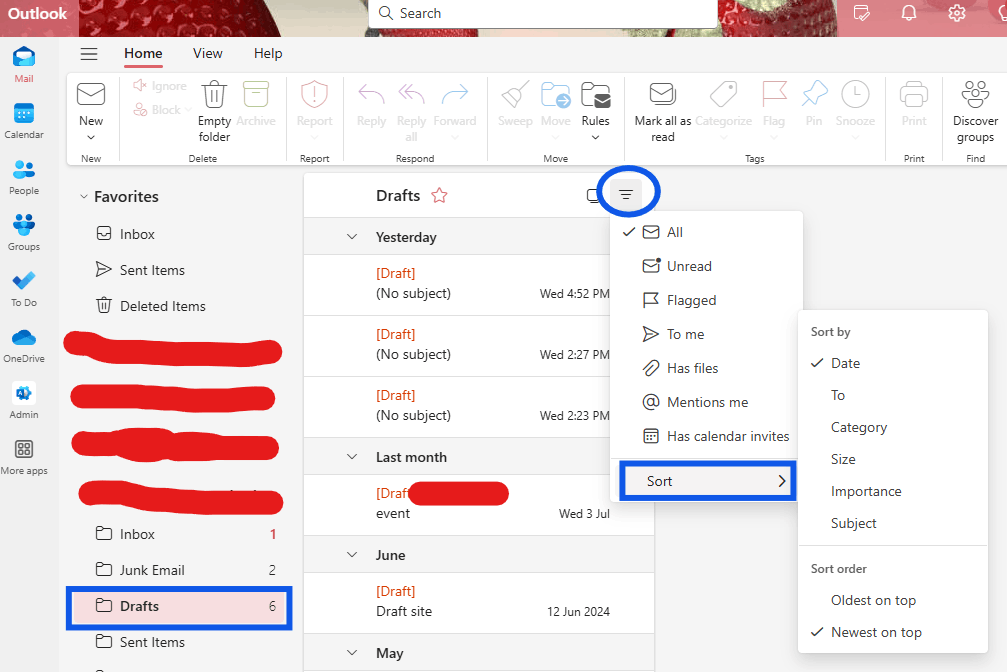Open the Calendar app
Image resolution: width=1007 pixels, height=672 pixels.
pos(24,121)
